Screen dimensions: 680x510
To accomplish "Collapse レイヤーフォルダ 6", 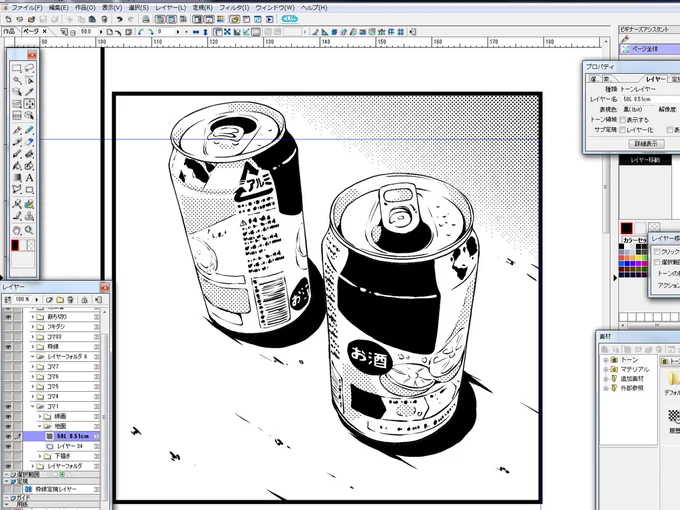I will point(33,356).
